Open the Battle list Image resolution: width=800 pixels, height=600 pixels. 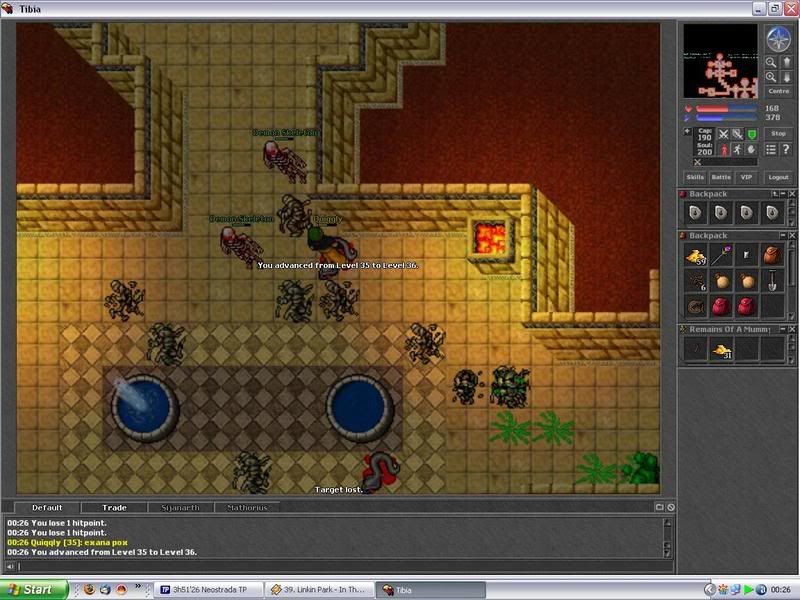(721, 177)
